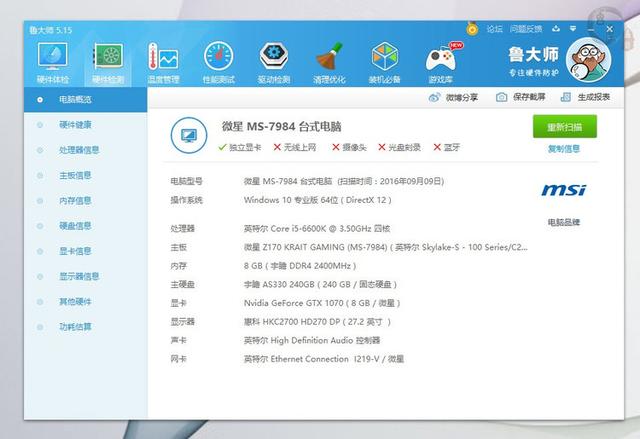The image size is (640, 439).
Task: Go to 功耗估算 power estimate
Action: pyautogui.click(x=75, y=327)
